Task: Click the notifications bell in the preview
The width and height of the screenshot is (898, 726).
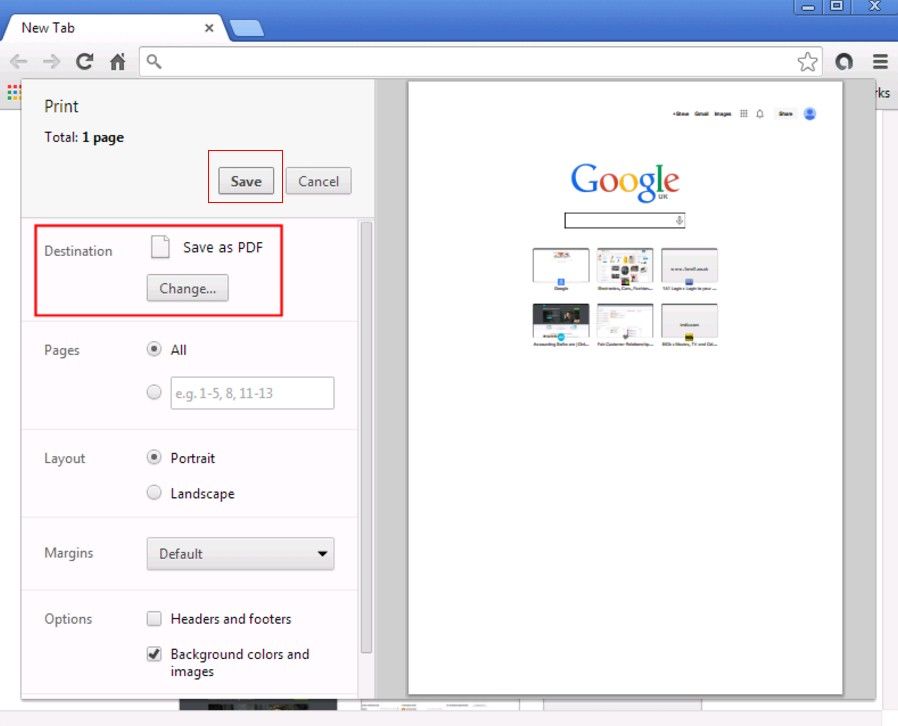Action: point(760,113)
